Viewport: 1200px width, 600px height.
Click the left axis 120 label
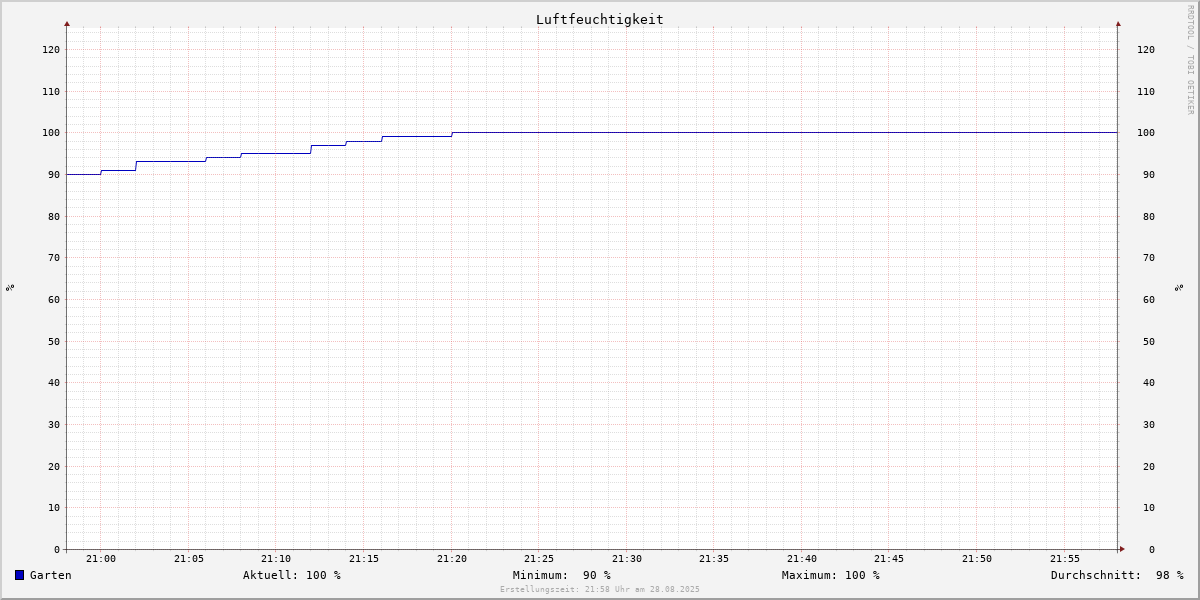51,49
